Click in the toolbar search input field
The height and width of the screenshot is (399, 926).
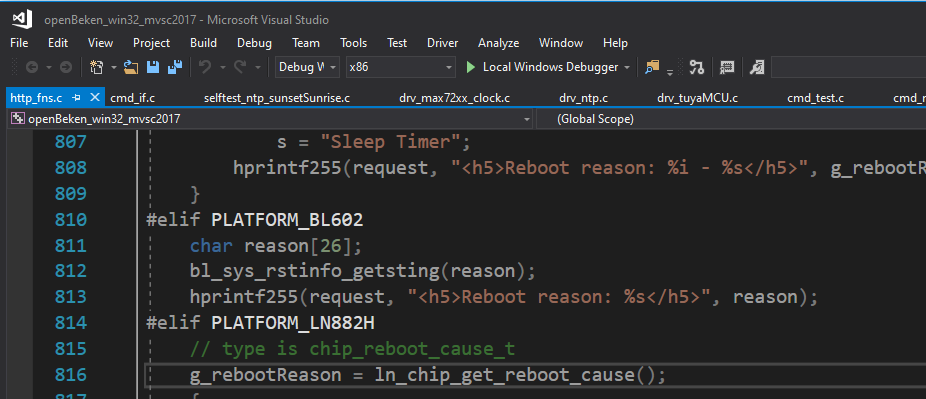coord(848,67)
